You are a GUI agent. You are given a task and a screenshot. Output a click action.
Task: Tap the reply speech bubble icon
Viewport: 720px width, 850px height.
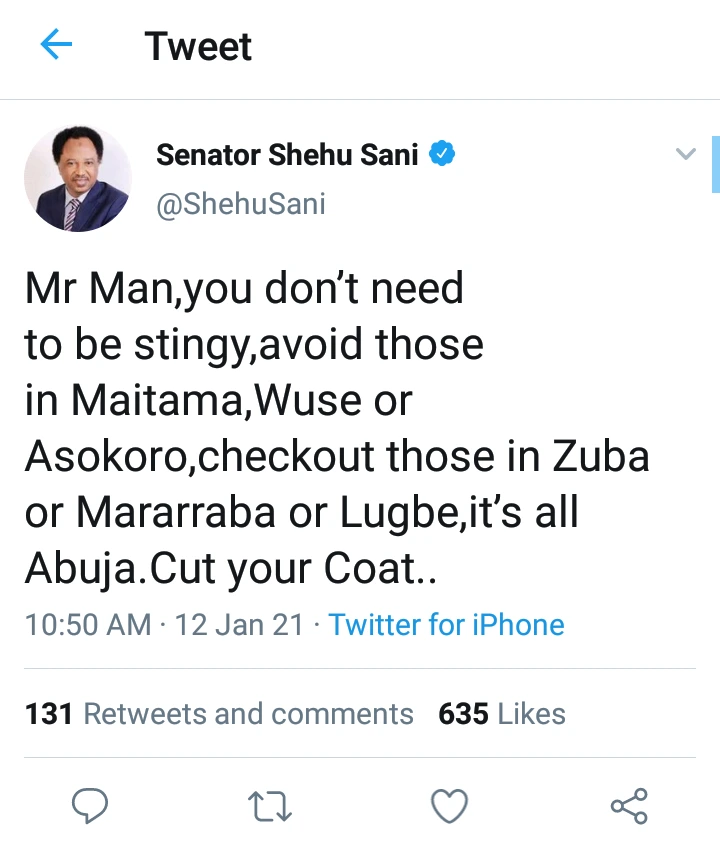(x=90, y=805)
